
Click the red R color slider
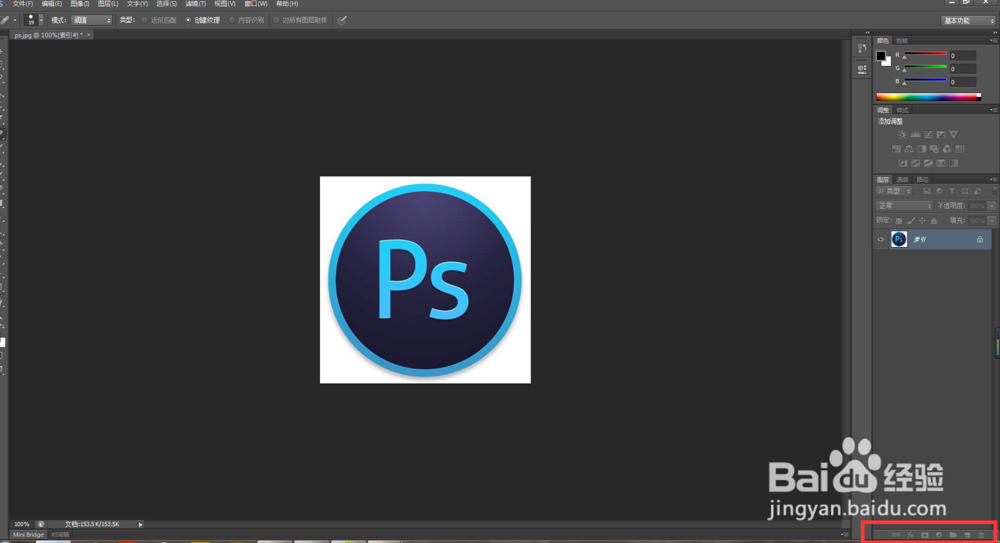tap(925, 54)
